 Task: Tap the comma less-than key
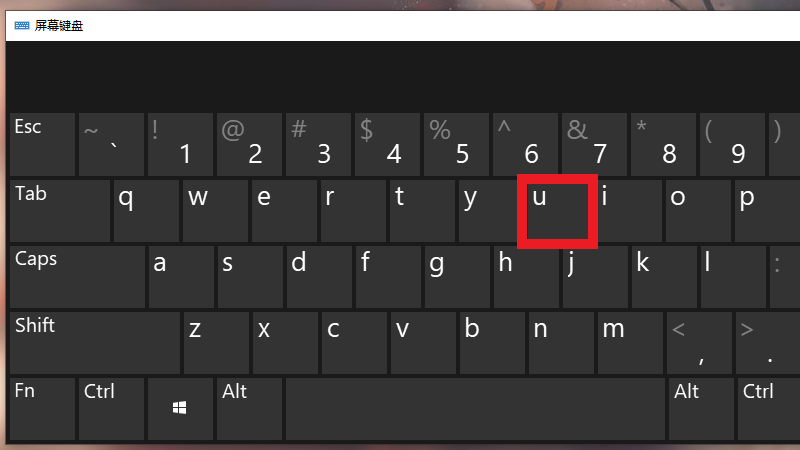(x=699, y=343)
